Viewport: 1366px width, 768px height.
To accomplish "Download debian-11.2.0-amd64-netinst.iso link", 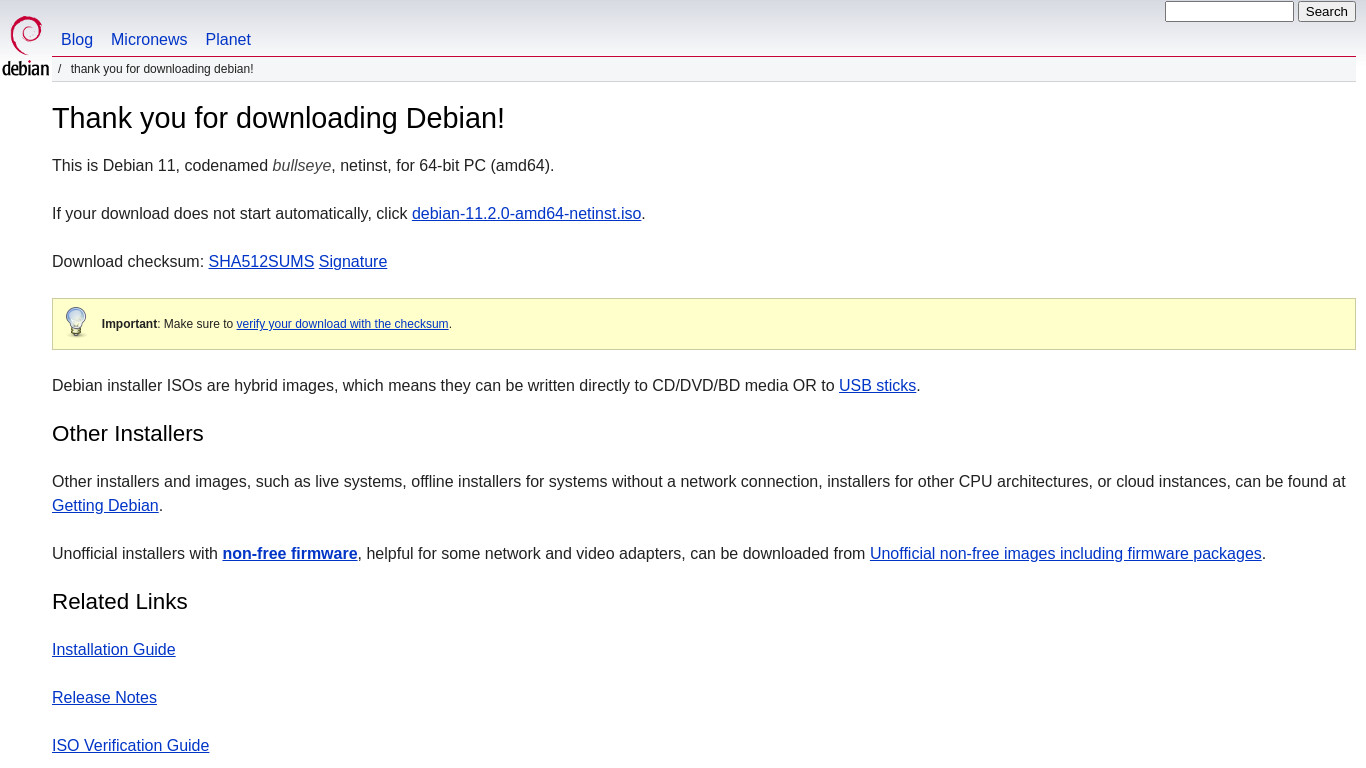I will click(x=526, y=214).
